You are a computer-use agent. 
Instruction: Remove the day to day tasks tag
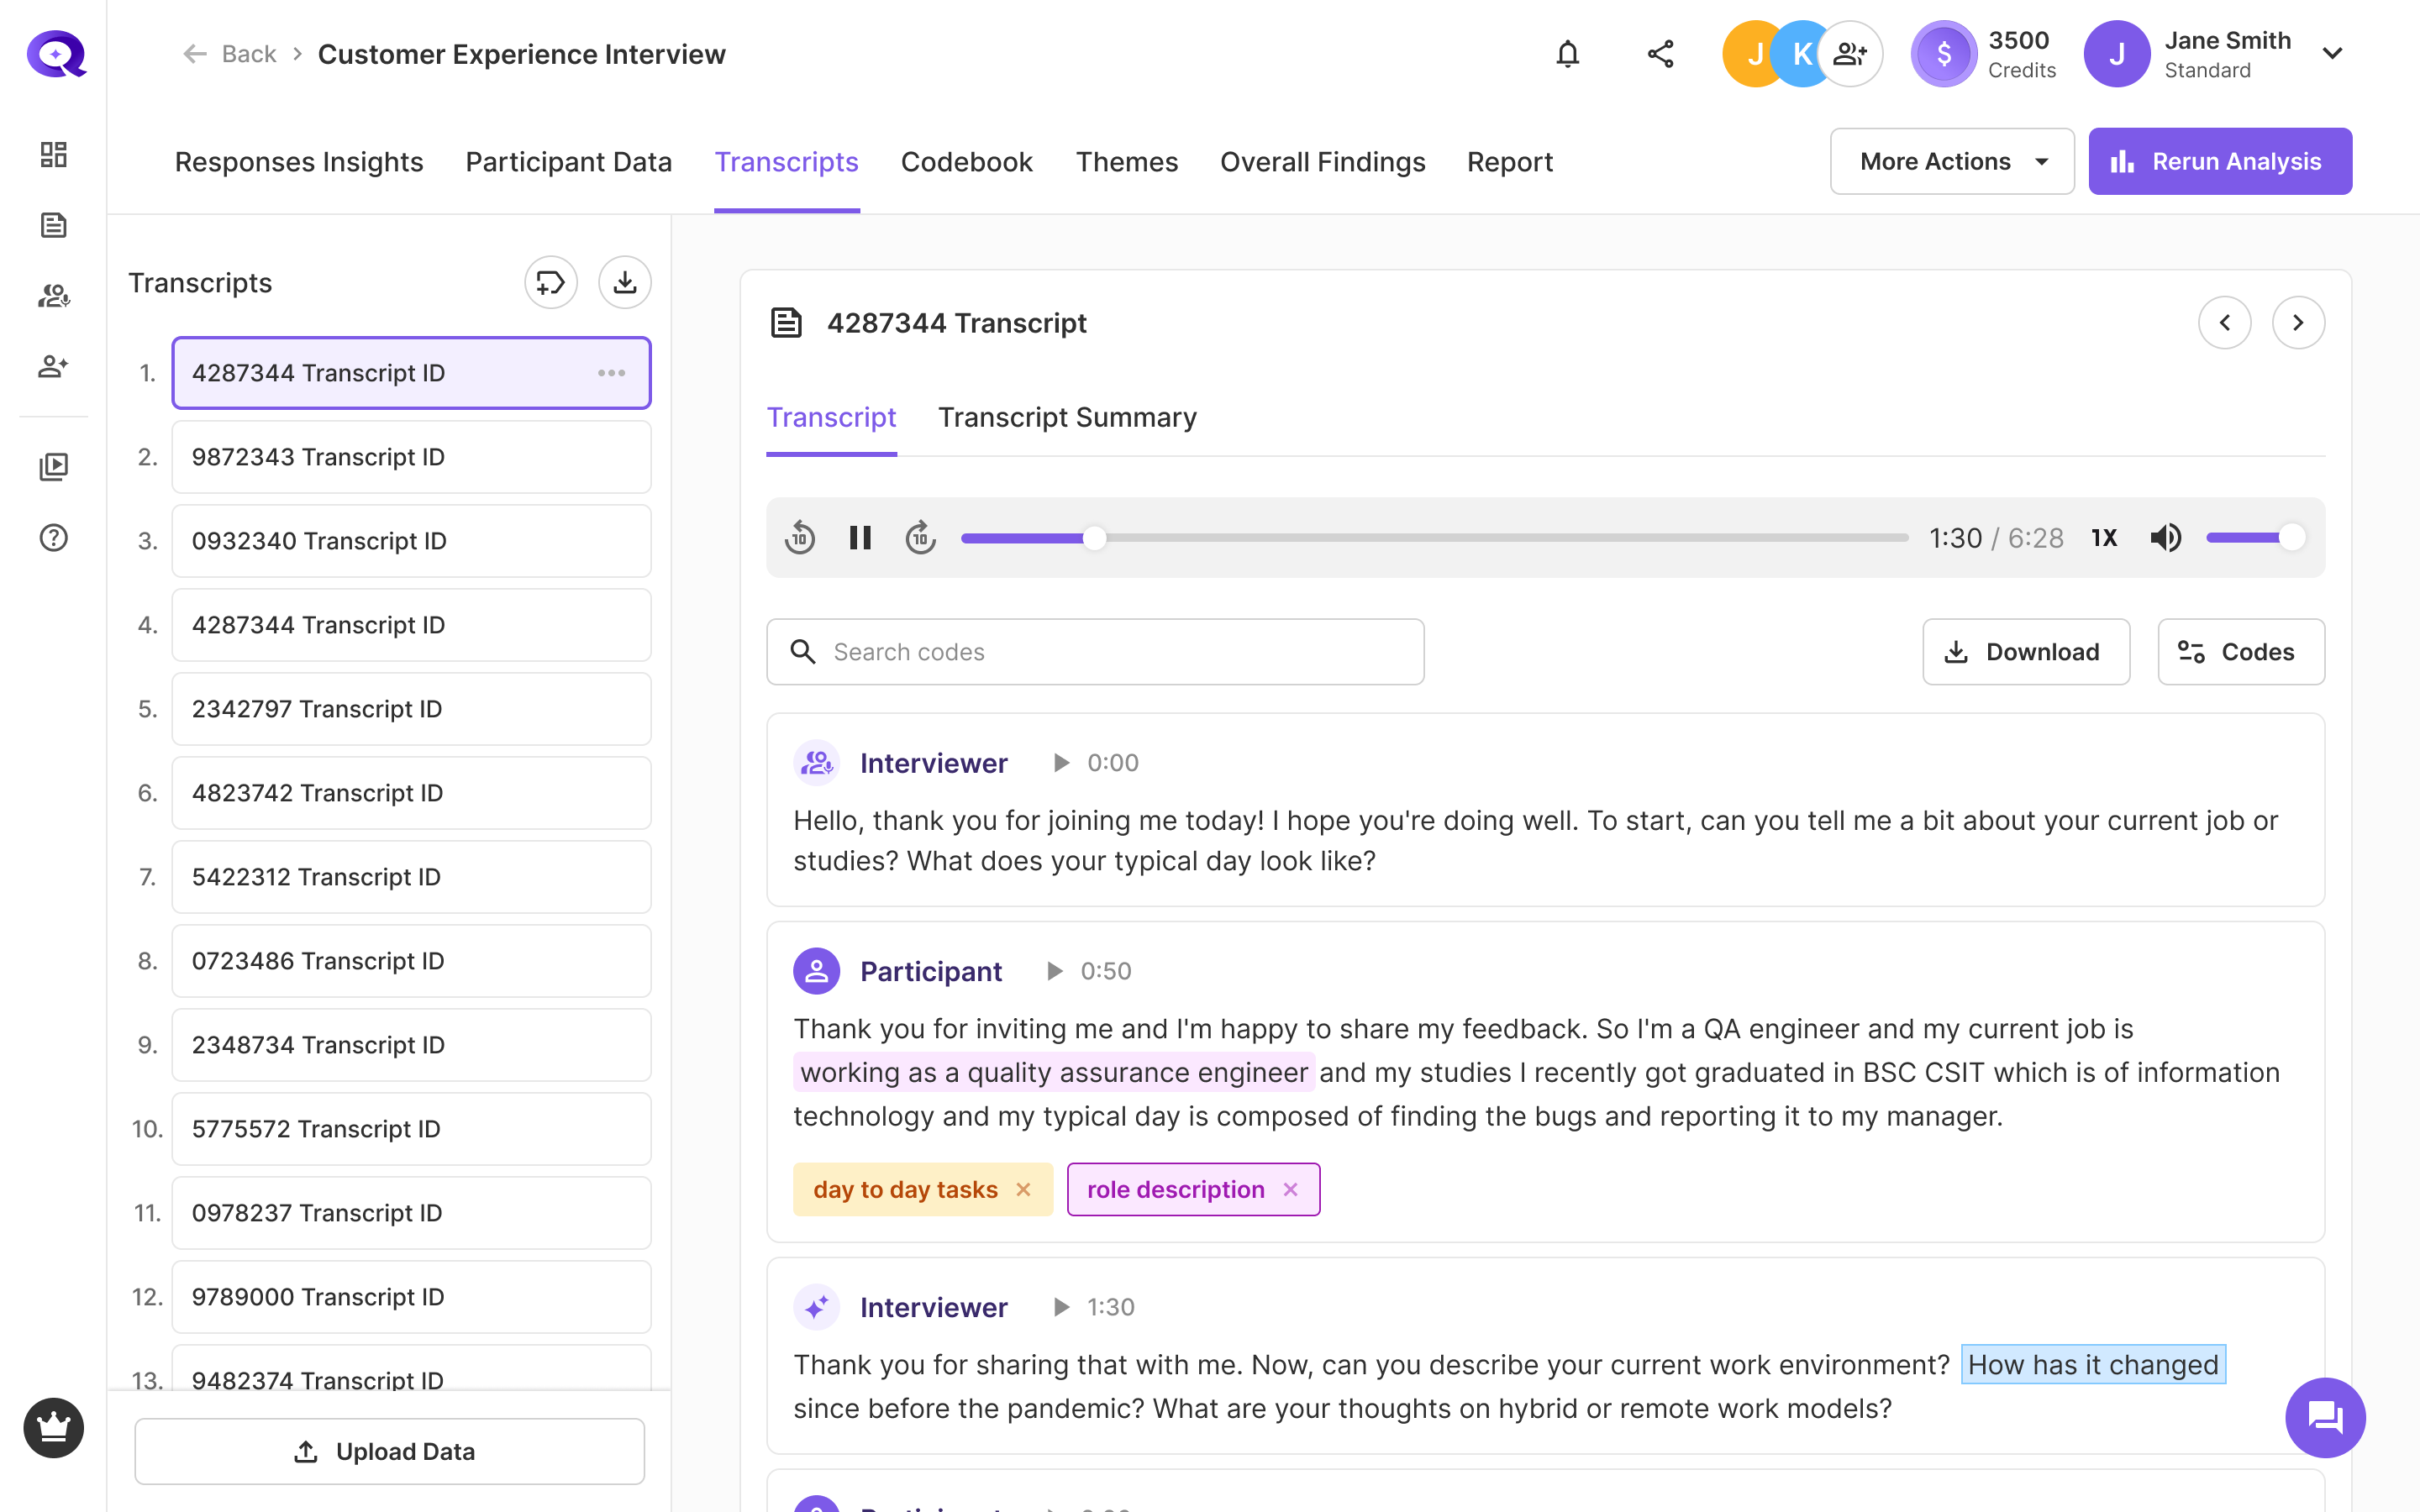point(1023,1189)
